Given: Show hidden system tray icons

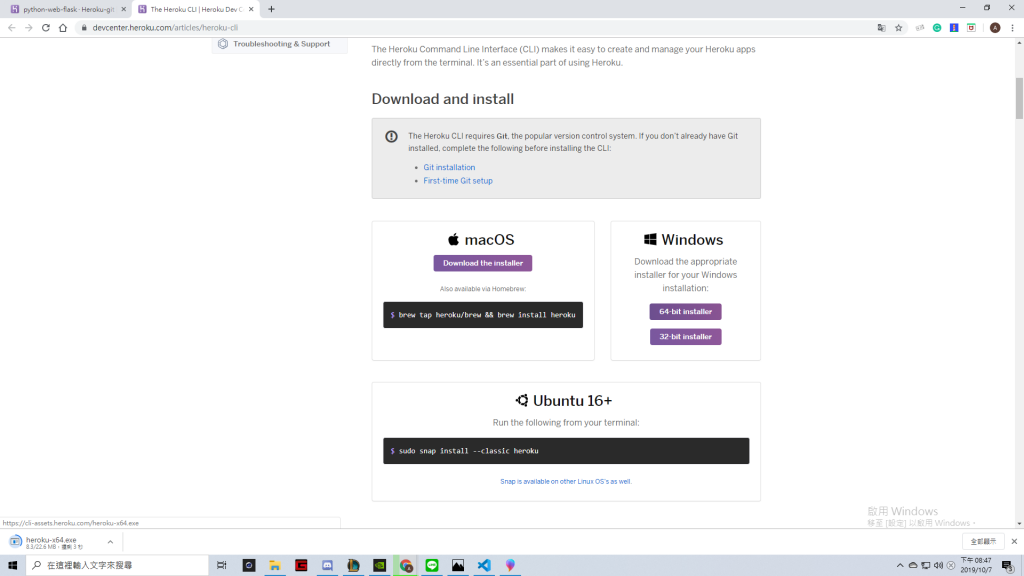Looking at the screenshot, I should (900, 566).
